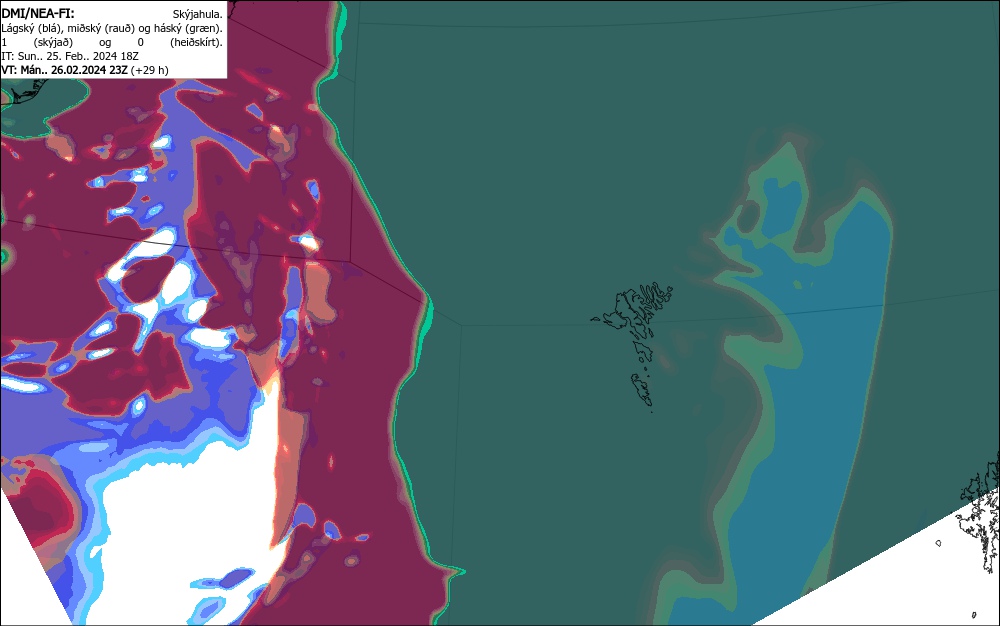Screen dimensions: 1000x626
Task: Click the Skýjahula label in legend
Action: point(198,14)
